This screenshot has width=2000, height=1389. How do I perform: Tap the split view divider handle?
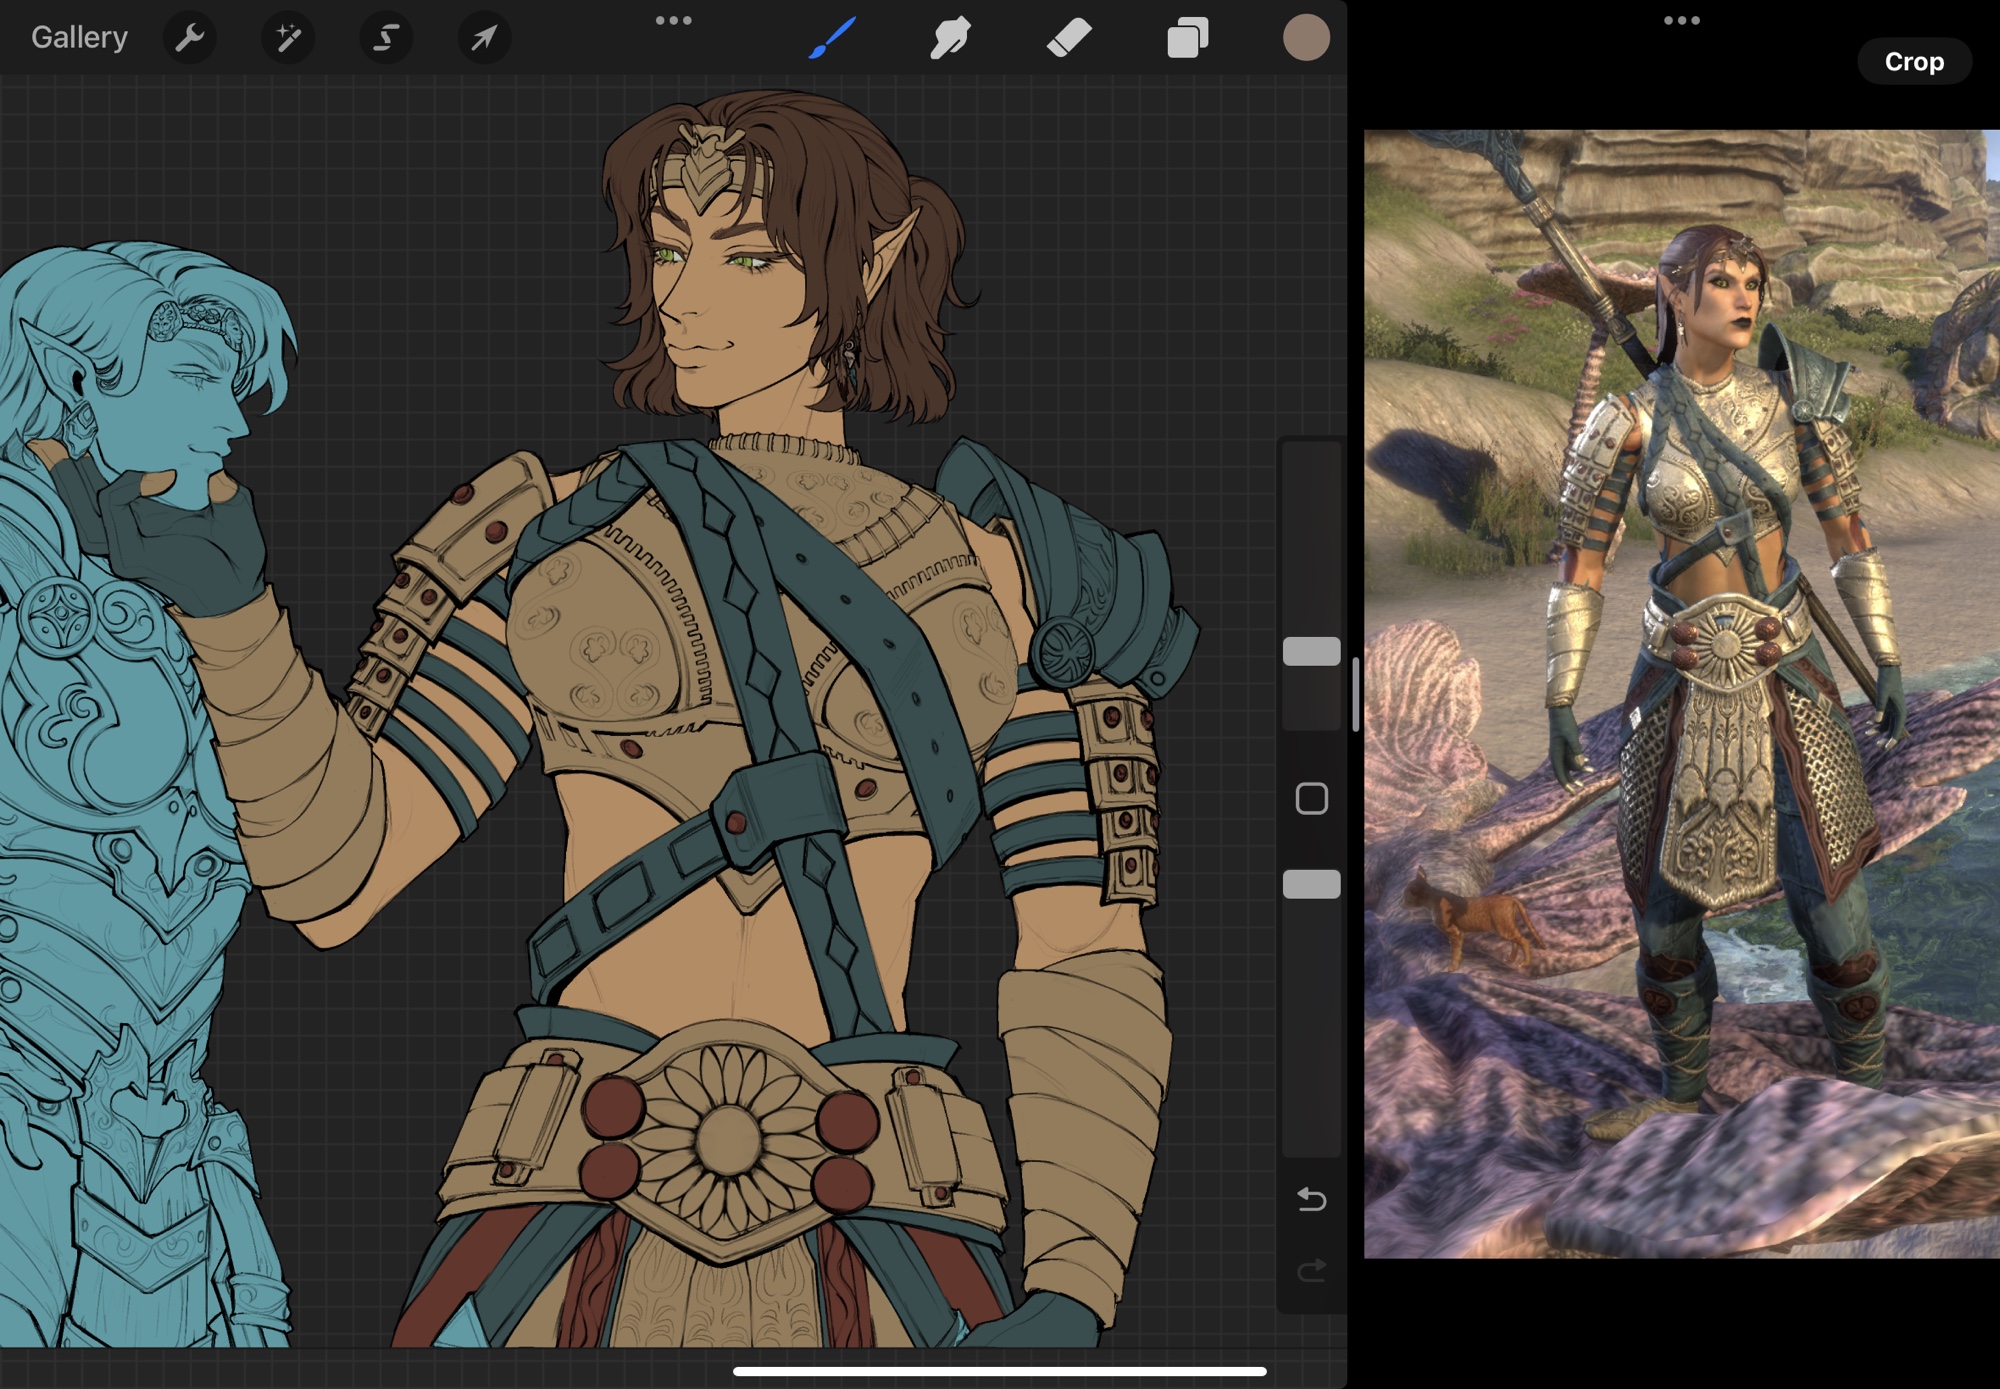pyautogui.click(x=1355, y=694)
